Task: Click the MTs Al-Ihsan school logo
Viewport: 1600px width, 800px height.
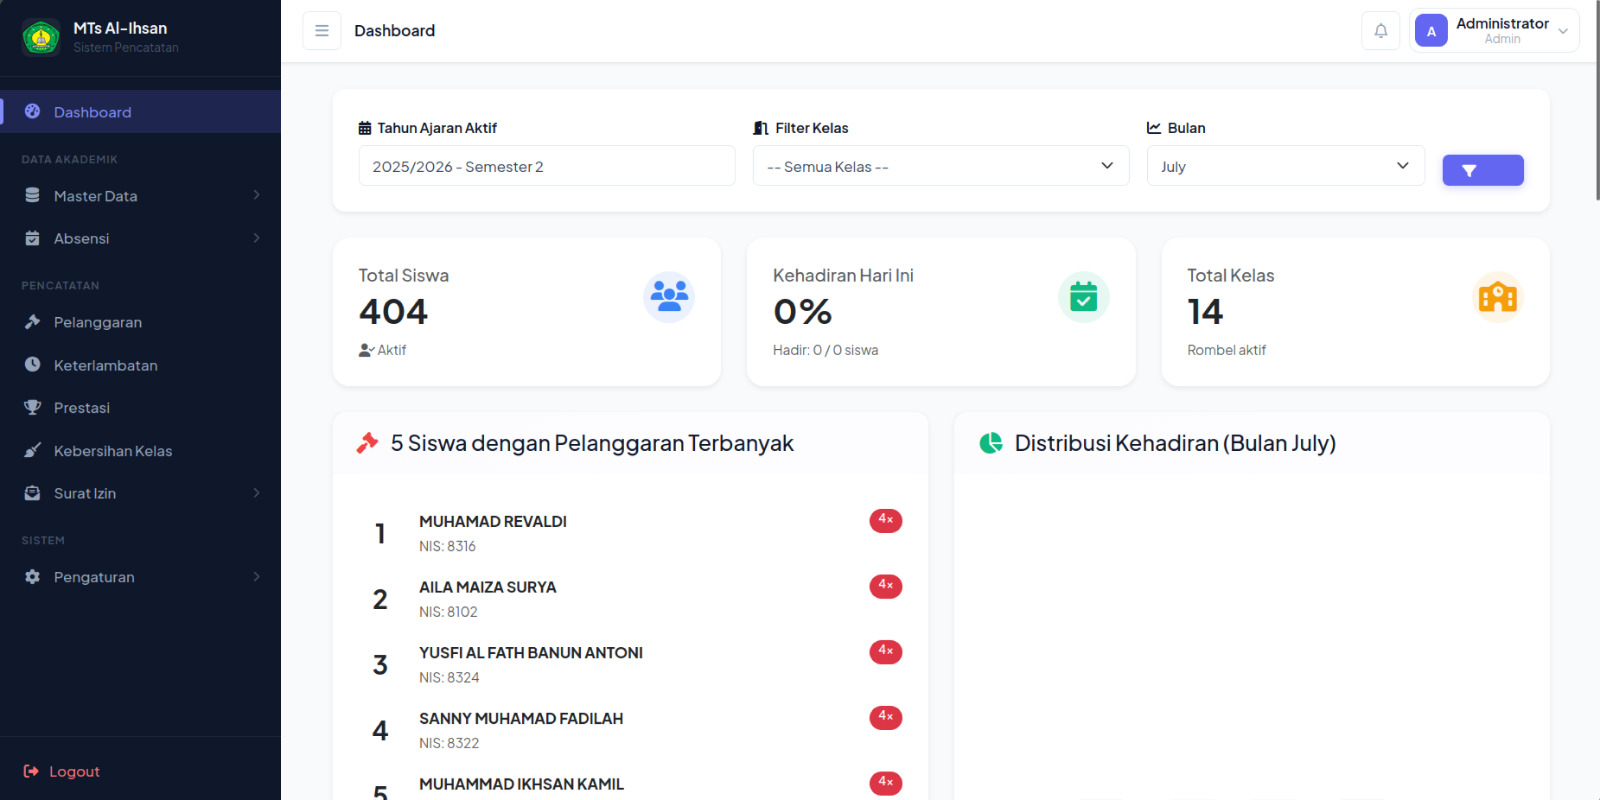Action: [x=41, y=38]
